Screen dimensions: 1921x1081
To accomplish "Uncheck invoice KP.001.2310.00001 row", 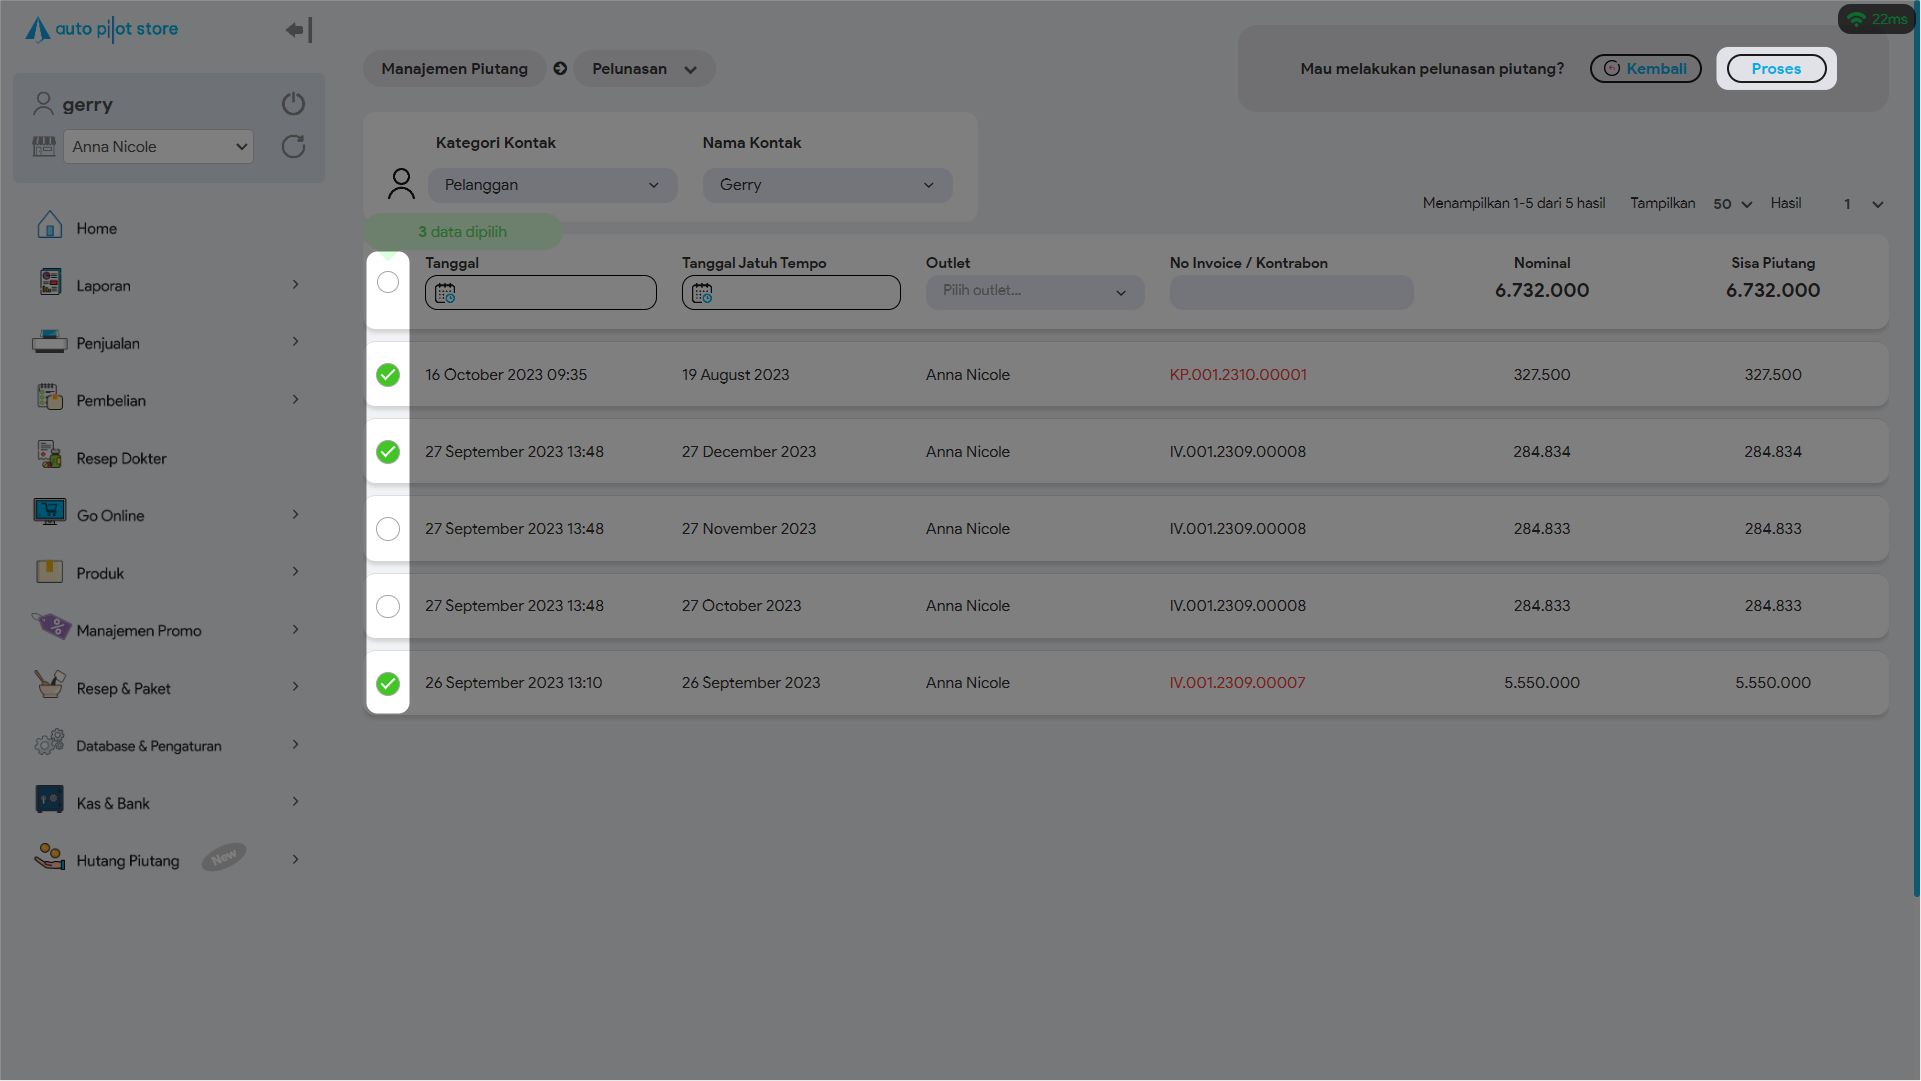I will coord(388,375).
